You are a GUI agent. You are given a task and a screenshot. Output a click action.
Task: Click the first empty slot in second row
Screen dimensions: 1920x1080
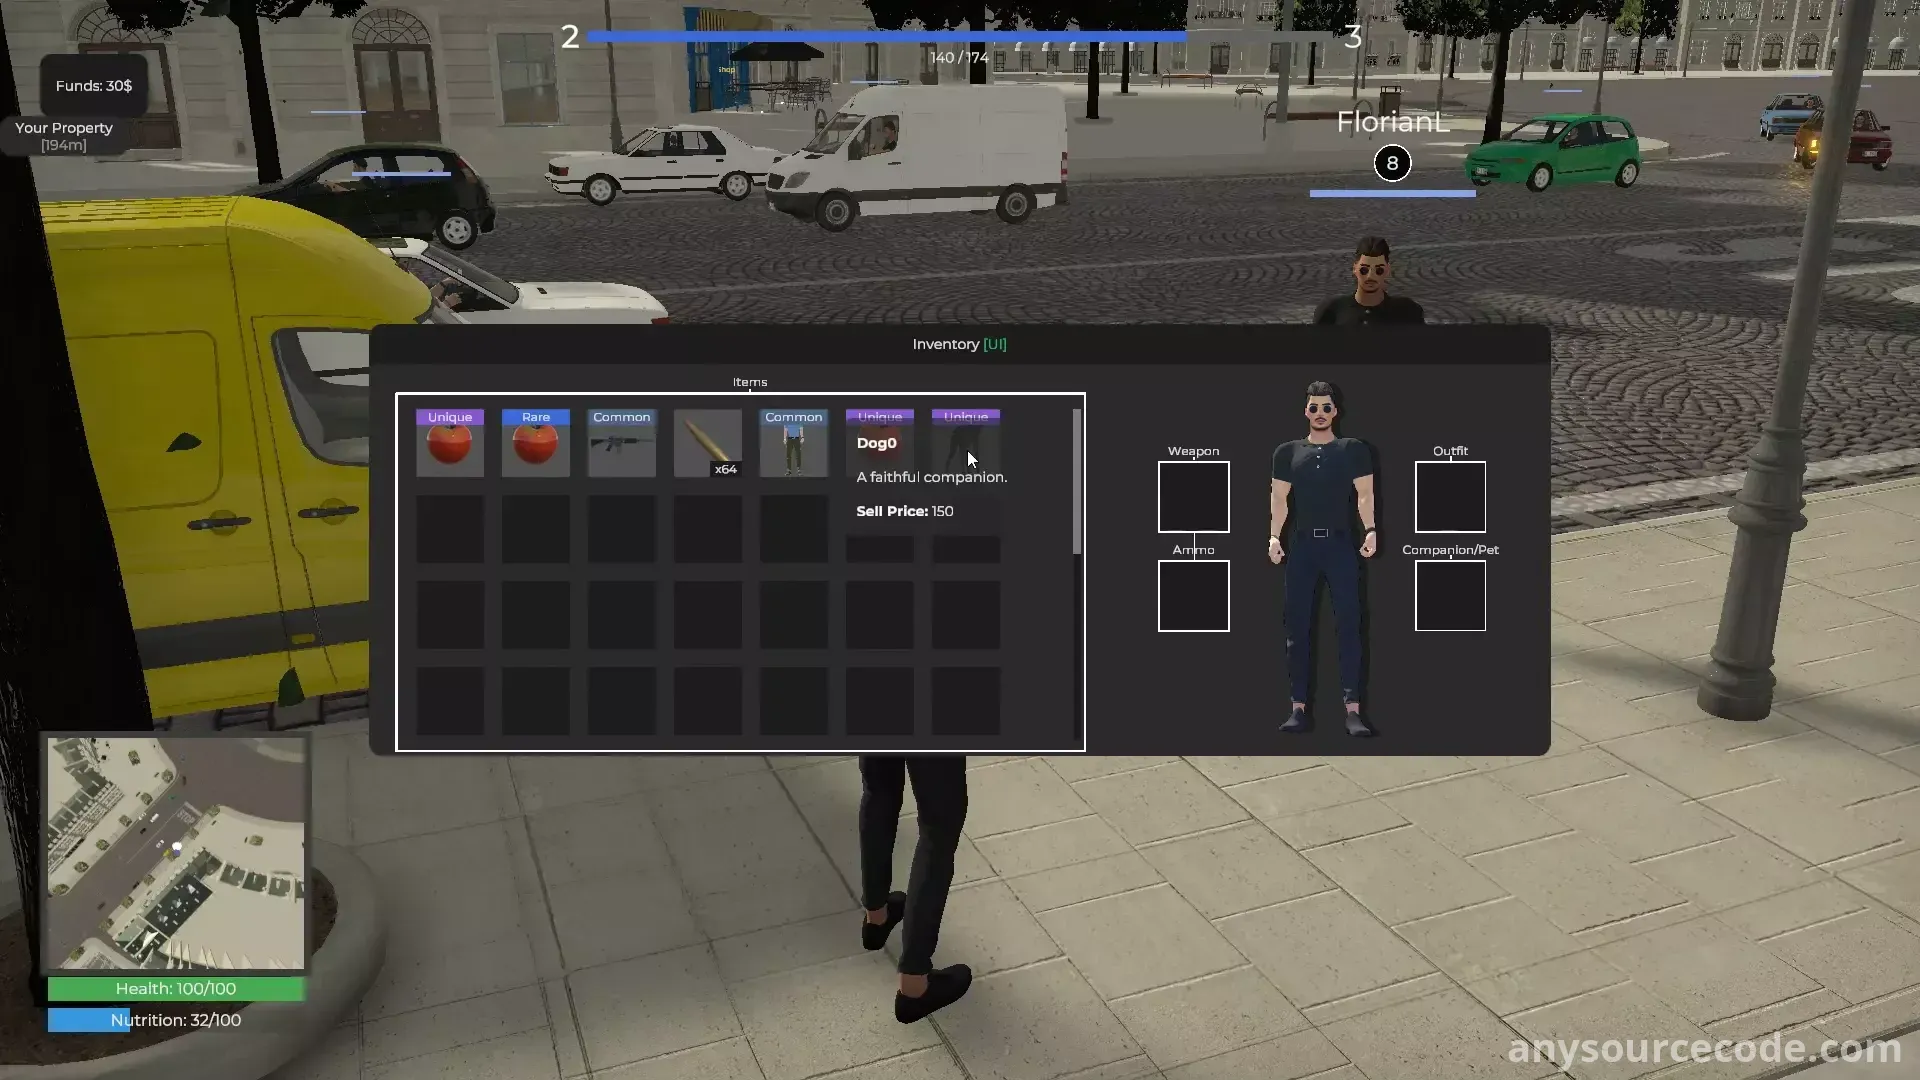[x=450, y=529]
